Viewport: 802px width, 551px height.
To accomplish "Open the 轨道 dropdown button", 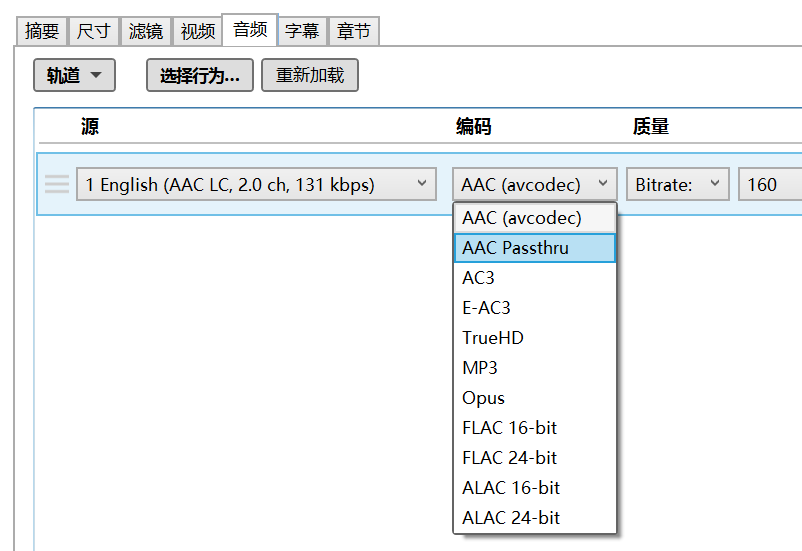I will (x=74, y=76).
